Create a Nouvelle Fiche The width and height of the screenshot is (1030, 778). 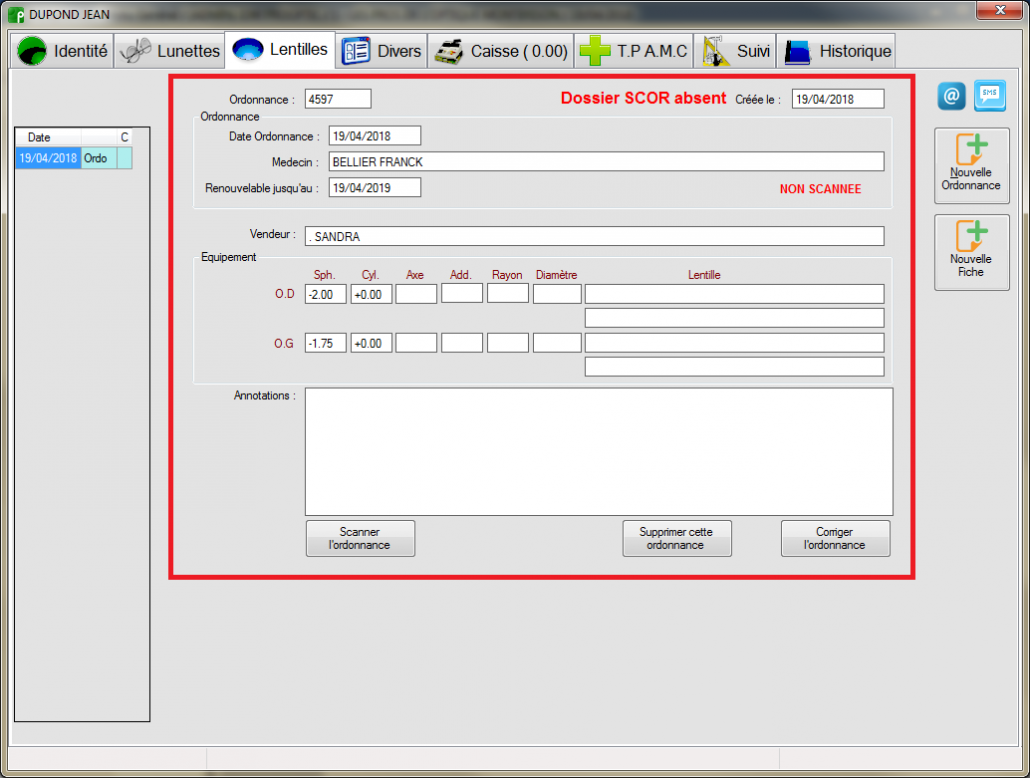[x=972, y=252]
